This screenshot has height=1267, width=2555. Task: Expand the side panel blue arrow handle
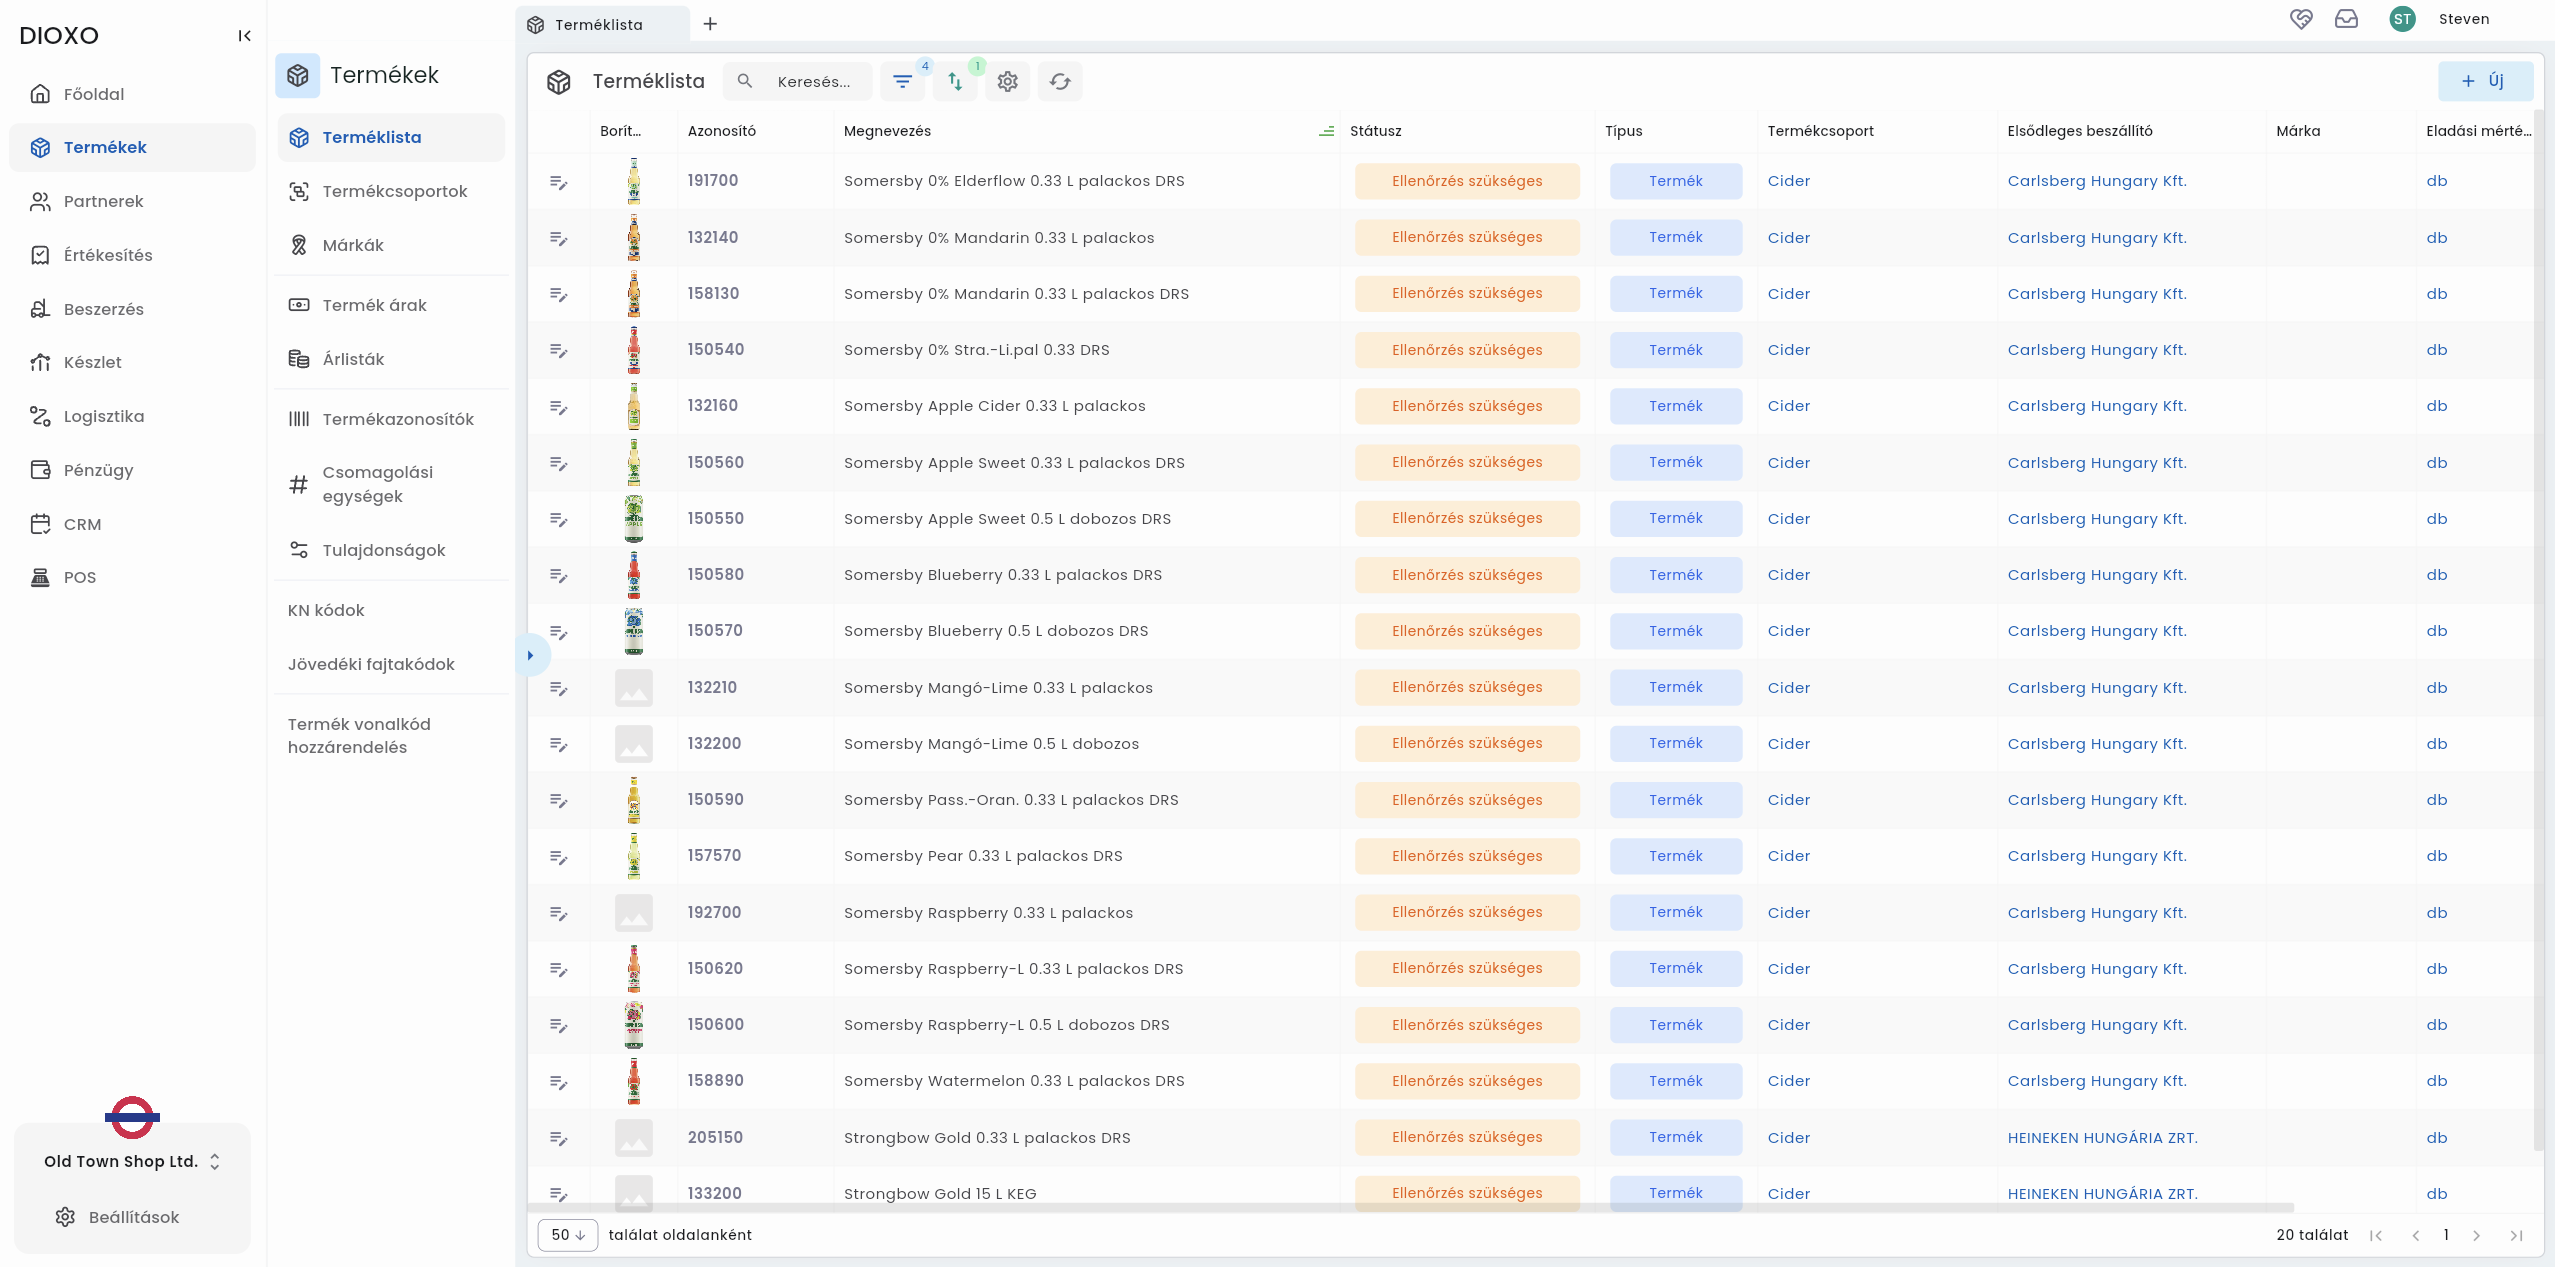tap(530, 656)
